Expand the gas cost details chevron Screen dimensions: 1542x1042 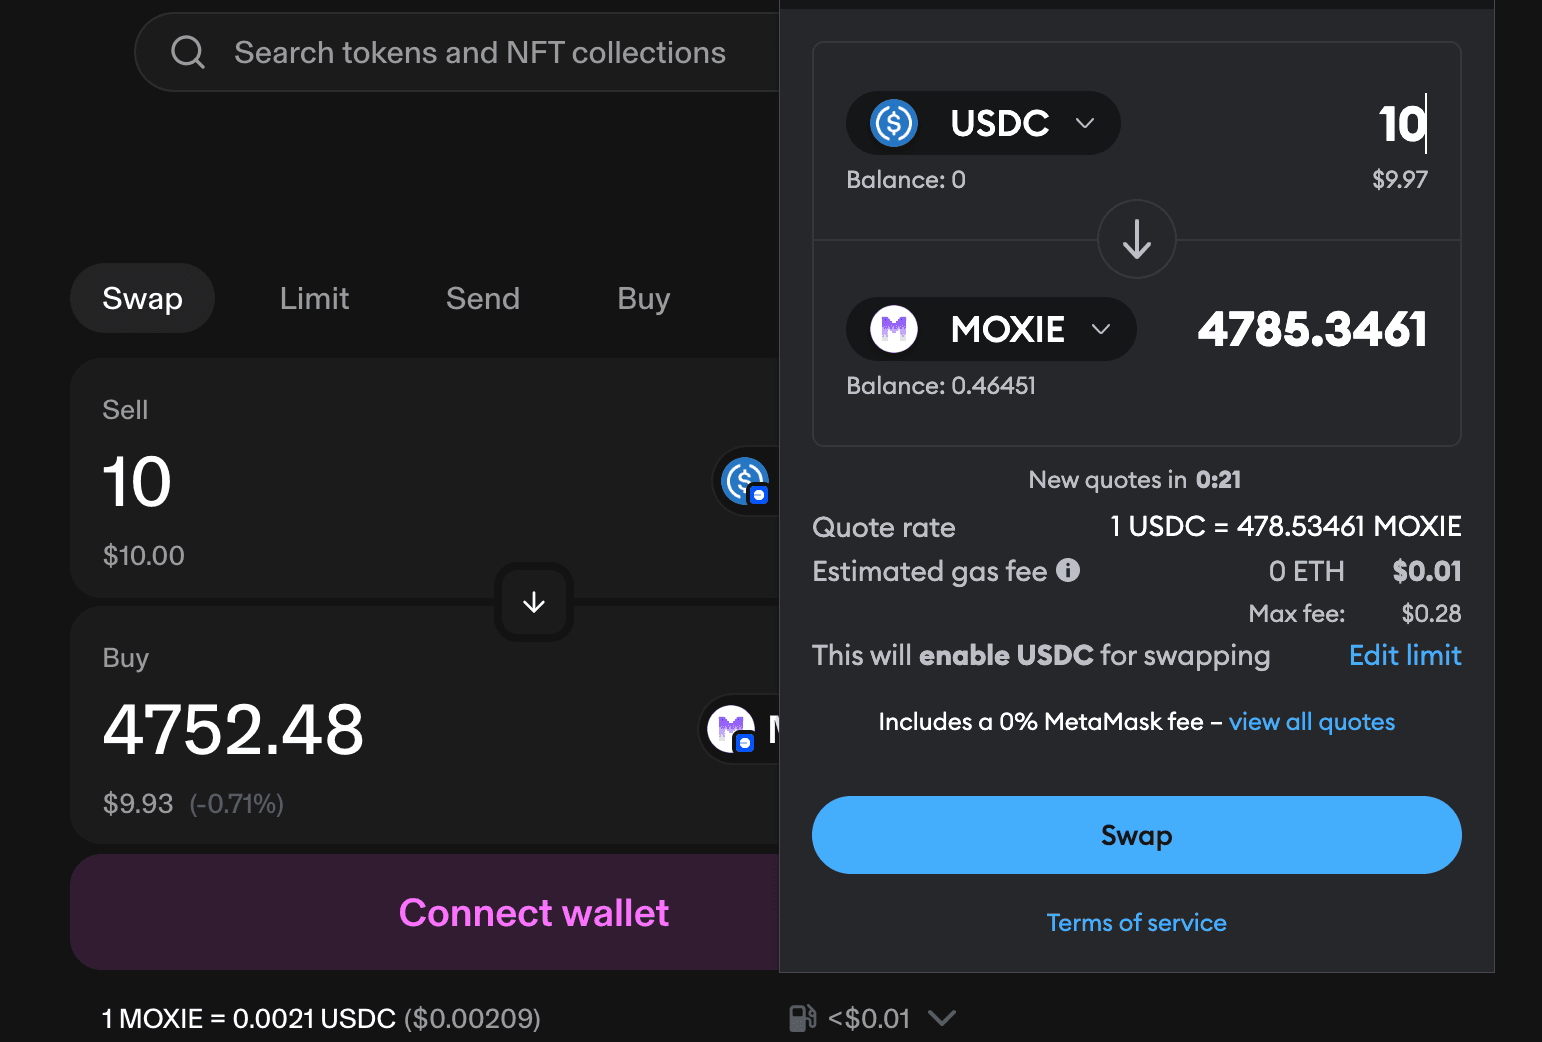(x=941, y=1018)
